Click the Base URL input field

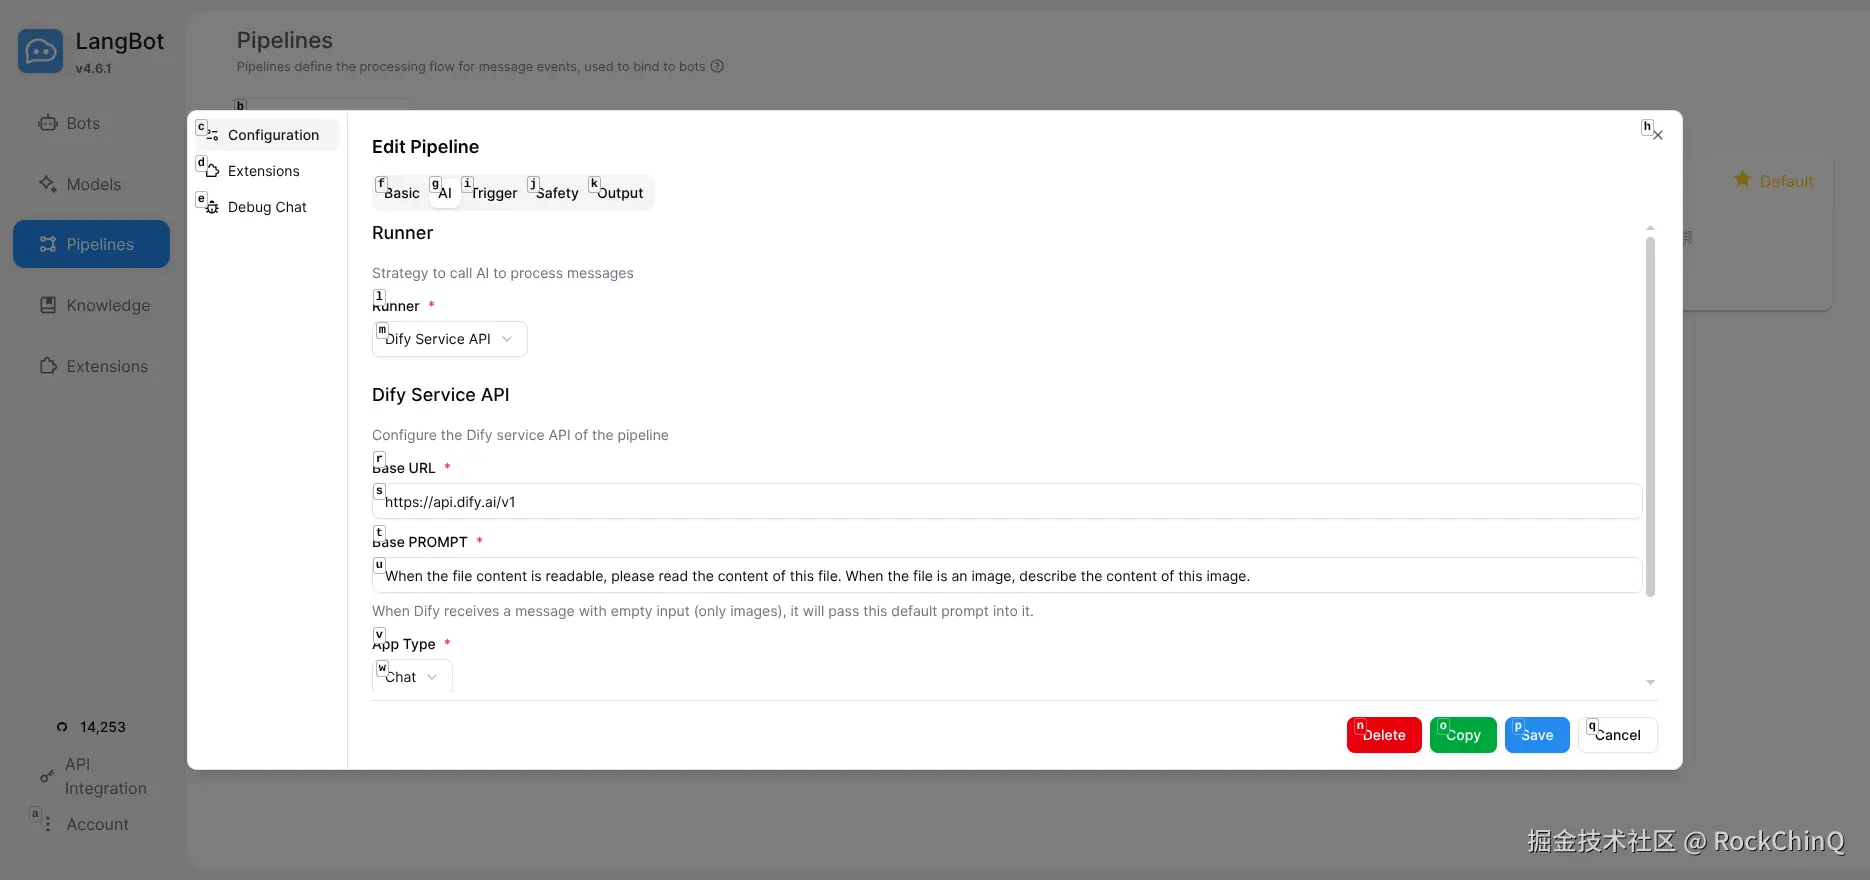1007,501
